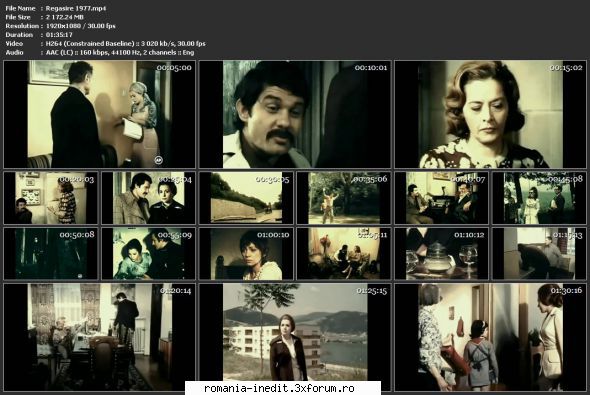Image resolution: width=590 pixels, height=395 pixels.
Task: Click the romania-inedit.3xforum.ro text
Action: pos(279,388)
